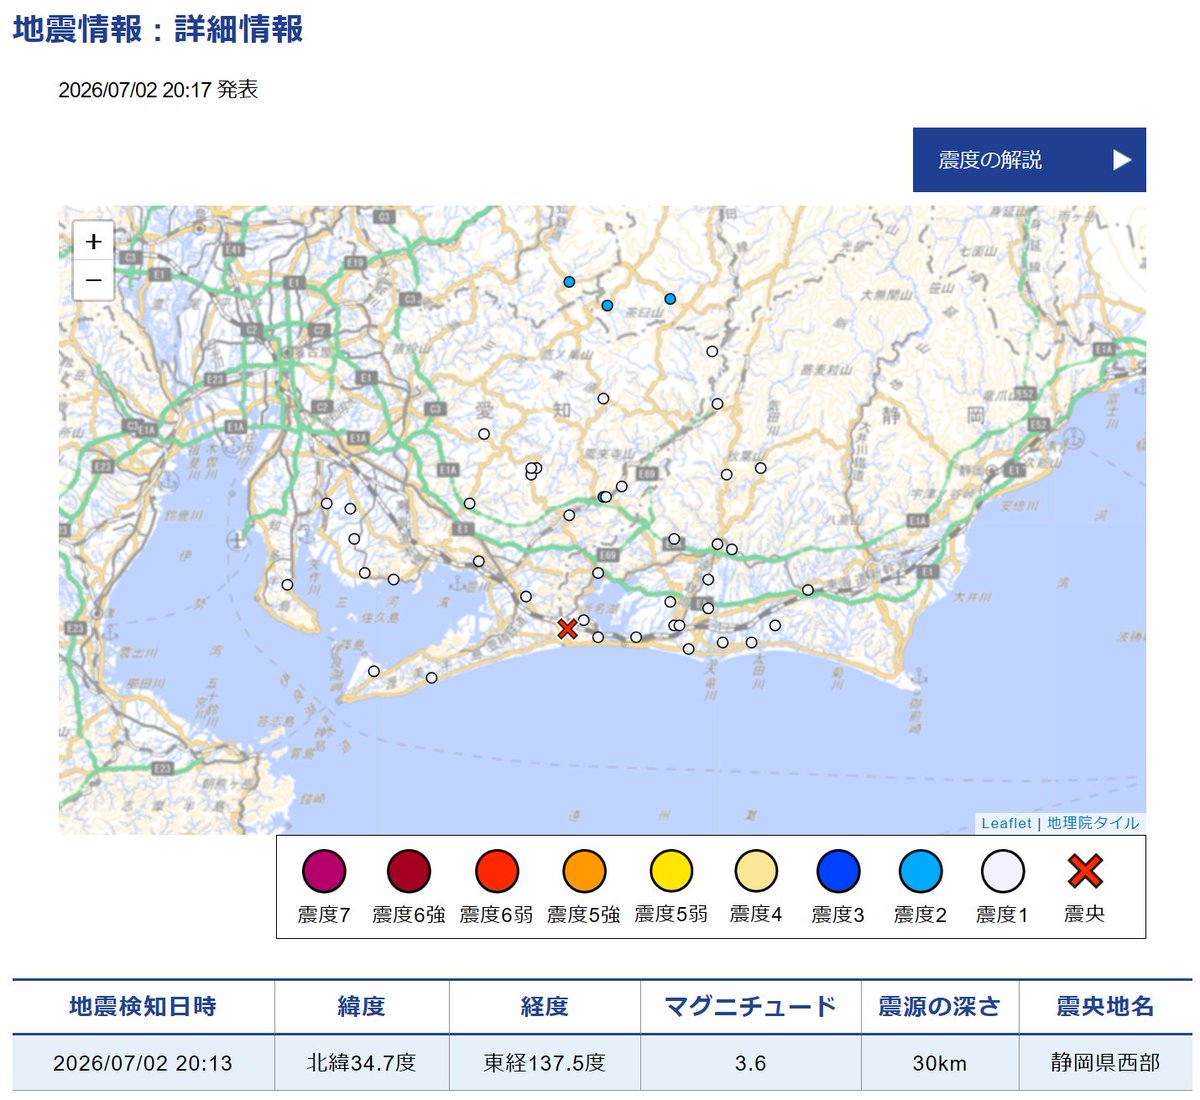Image resolution: width=1200 pixels, height=1100 pixels.
Task: Open the 震度の解説 explanation button
Action: coord(1029,160)
